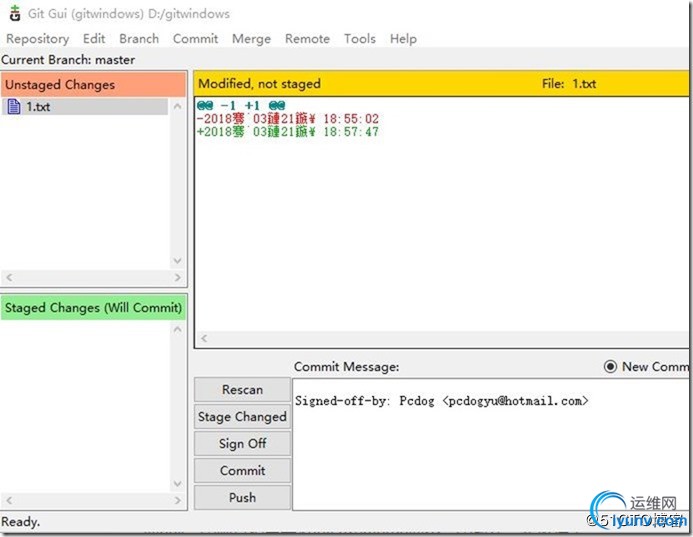This screenshot has width=693, height=537.
Task: Click the Ready. status bar text
Action: [20, 522]
